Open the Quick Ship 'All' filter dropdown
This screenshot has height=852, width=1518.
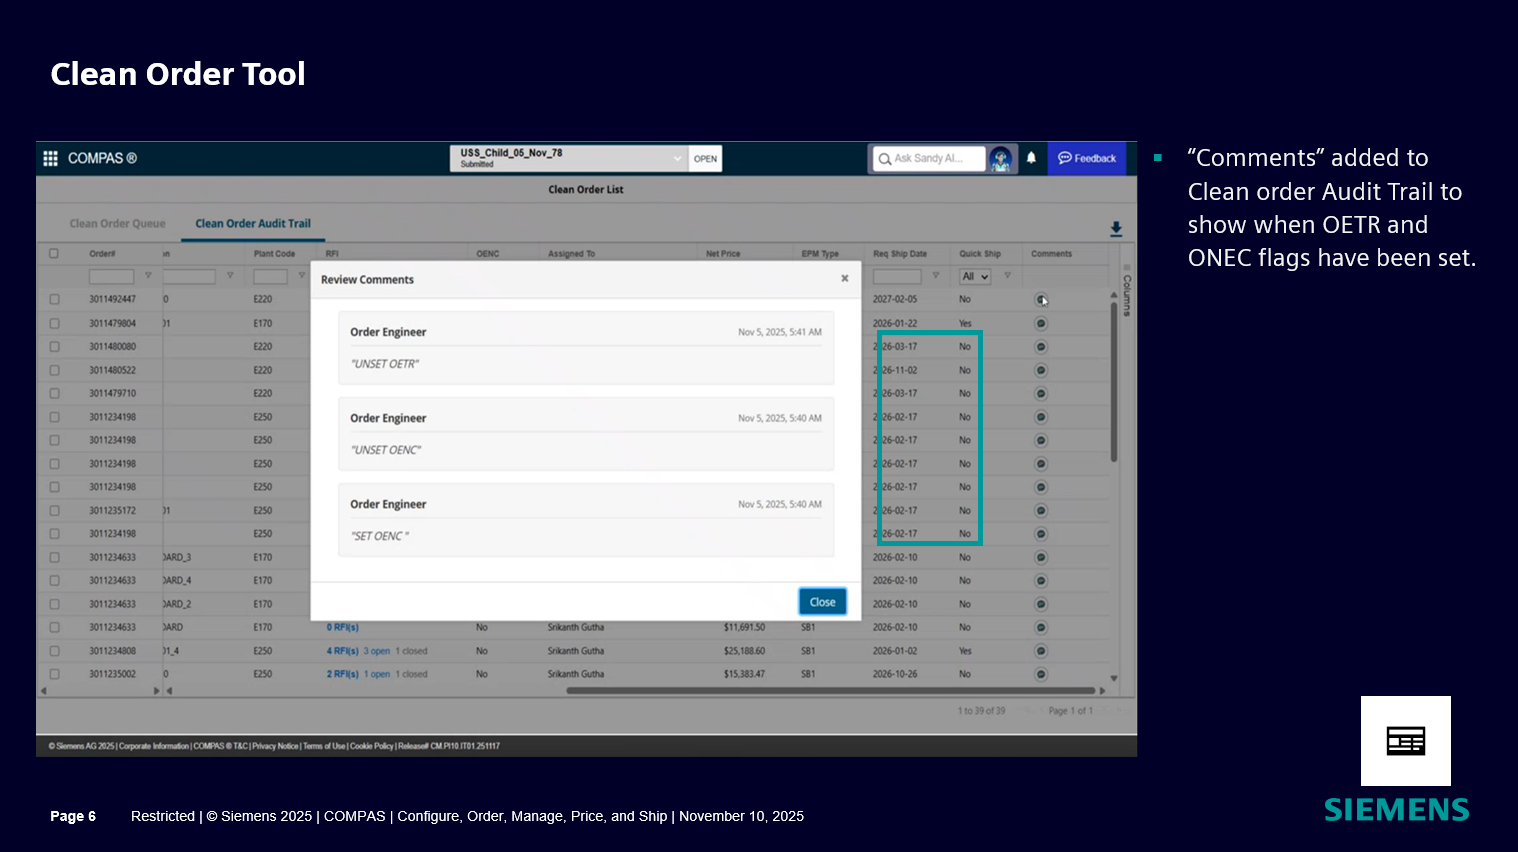pyautogui.click(x=975, y=276)
